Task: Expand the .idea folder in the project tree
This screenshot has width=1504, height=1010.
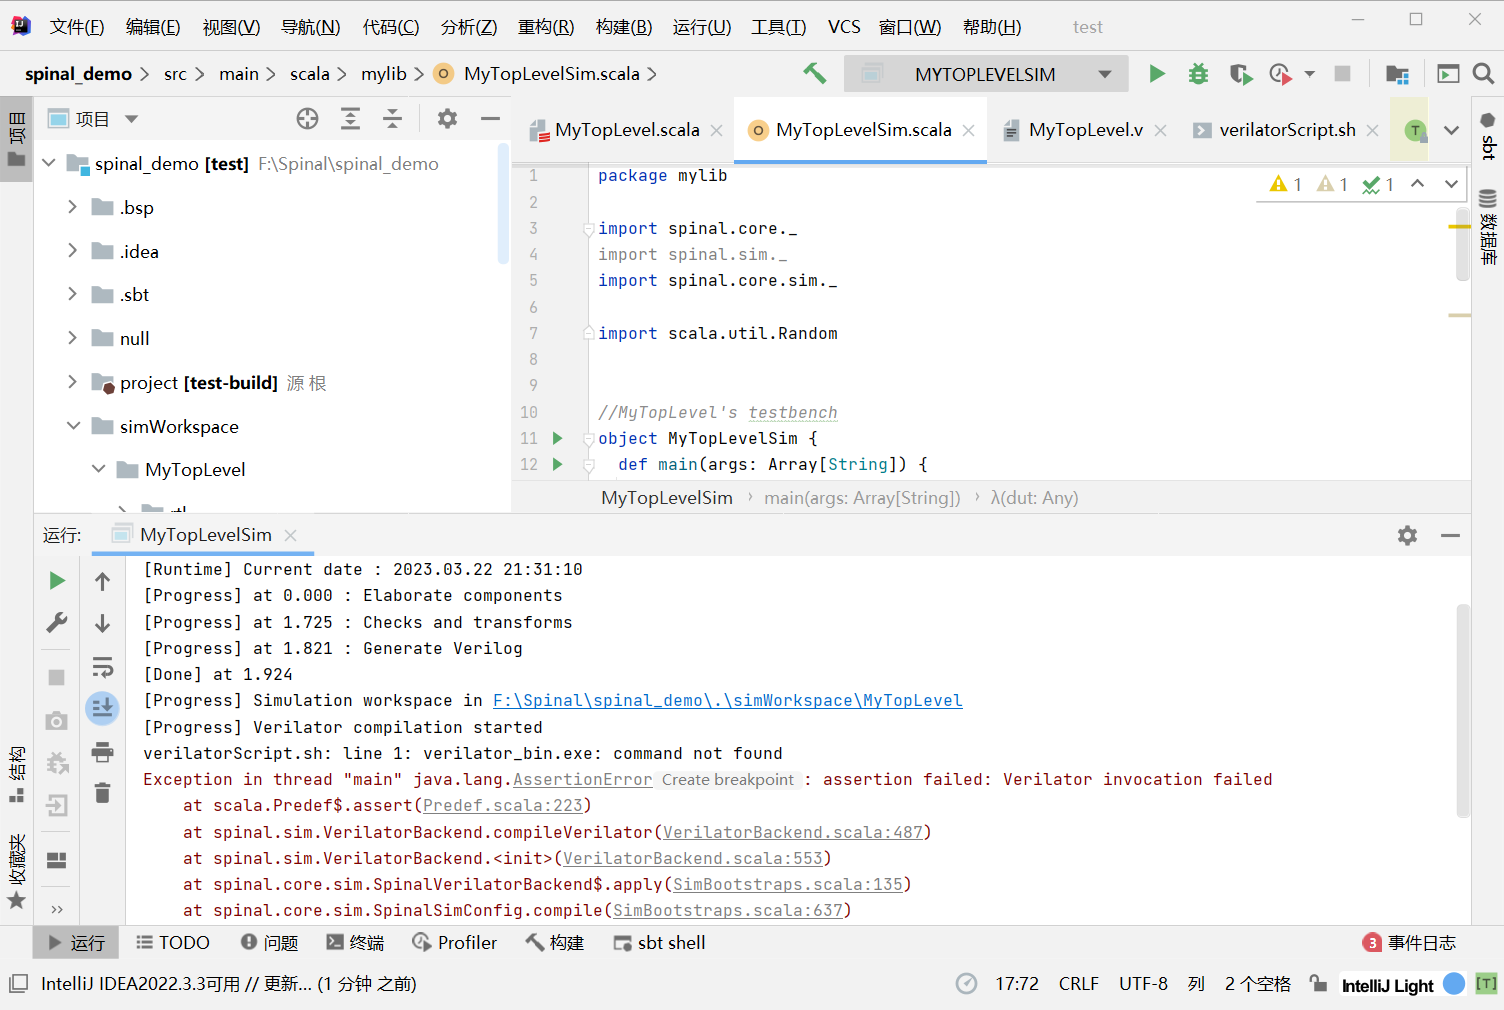Action: 71,251
